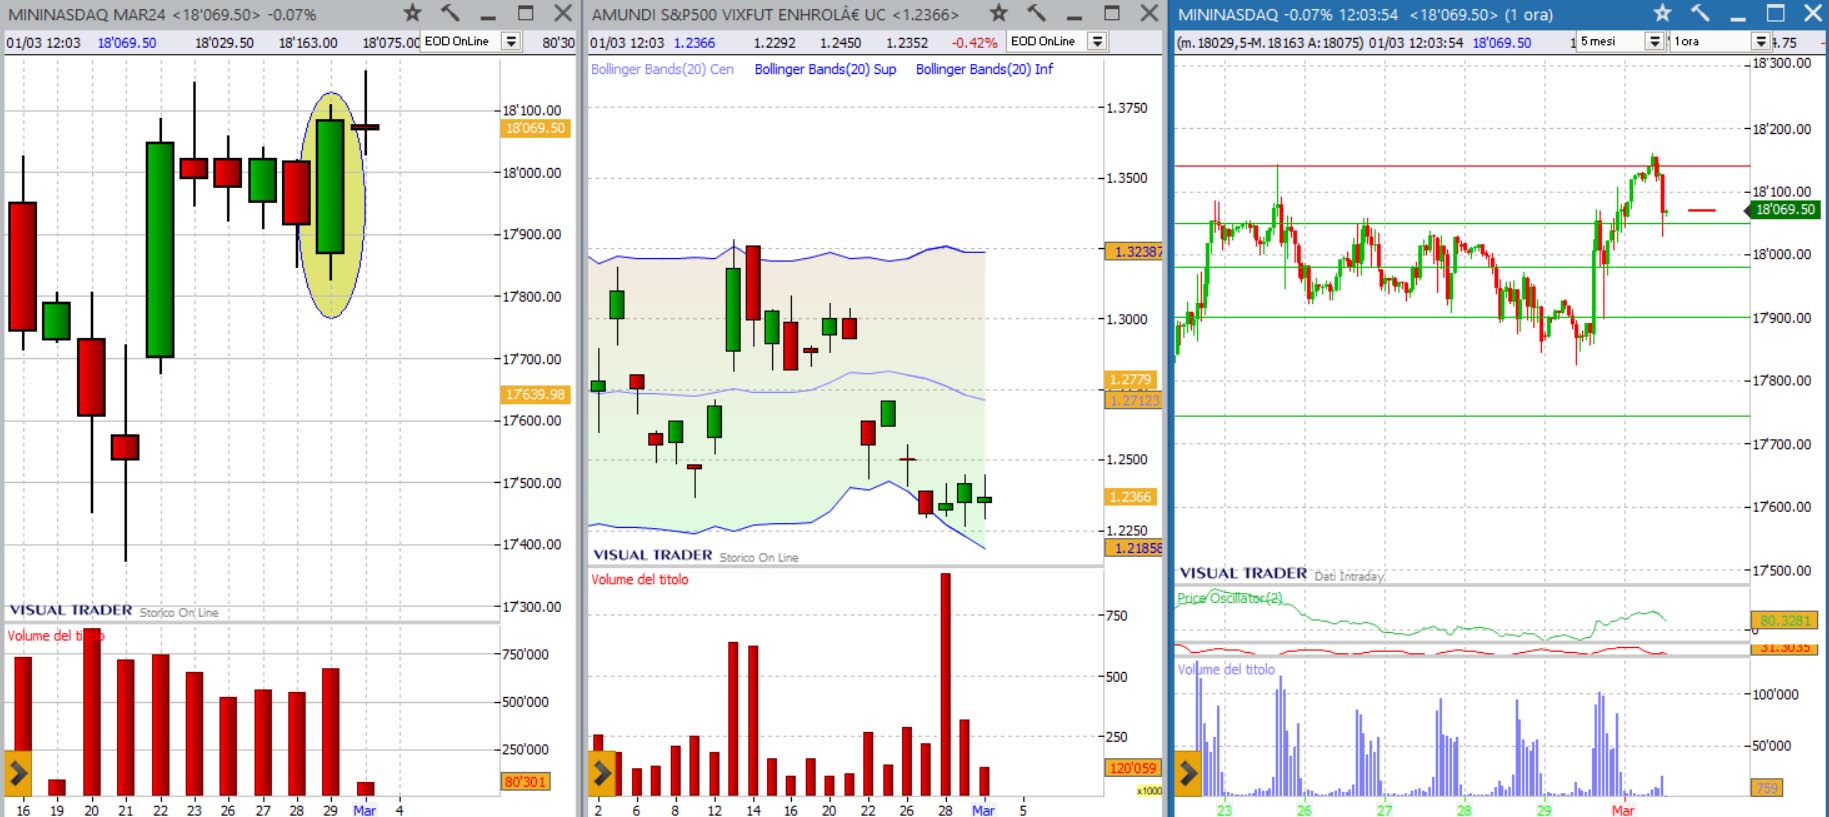Click Price Oscillator(2) indicator label
Viewport: 1829px width, 817px height.
point(1229,598)
